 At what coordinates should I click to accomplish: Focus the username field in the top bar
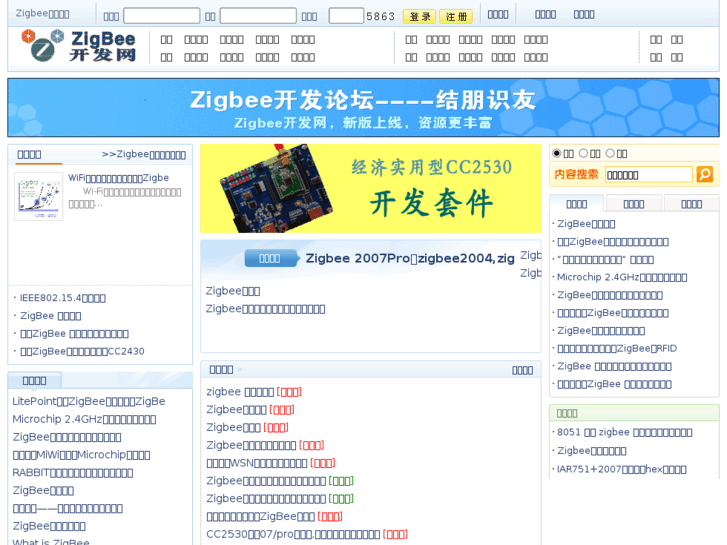click(161, 16)
